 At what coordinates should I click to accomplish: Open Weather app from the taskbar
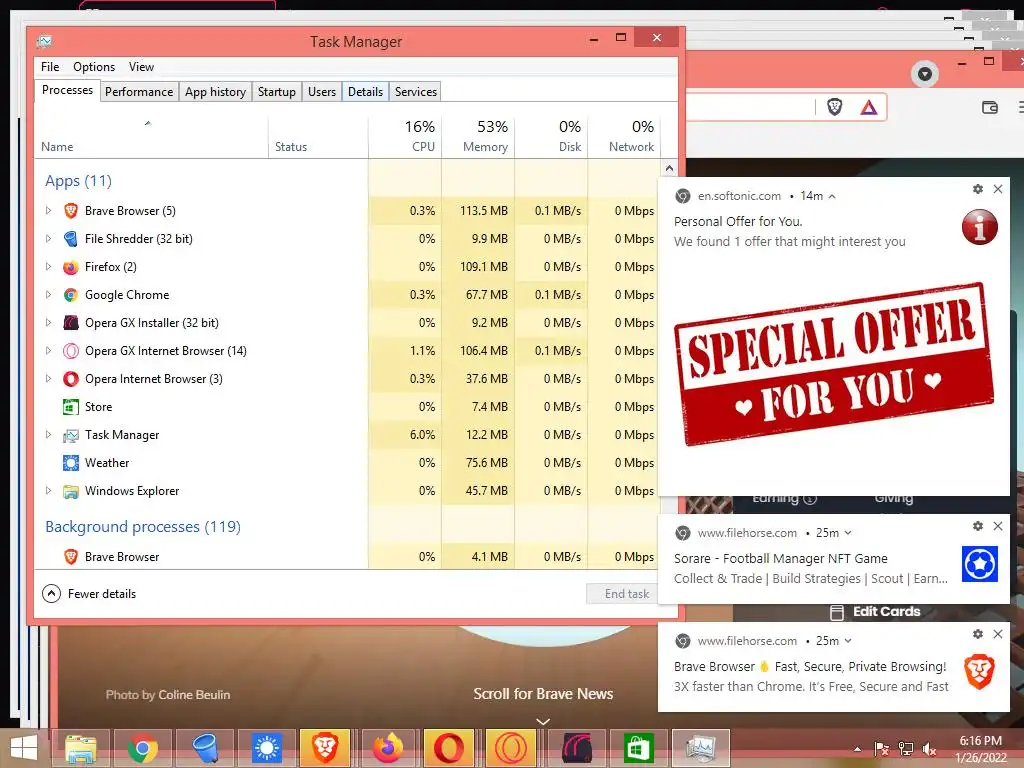266,748
